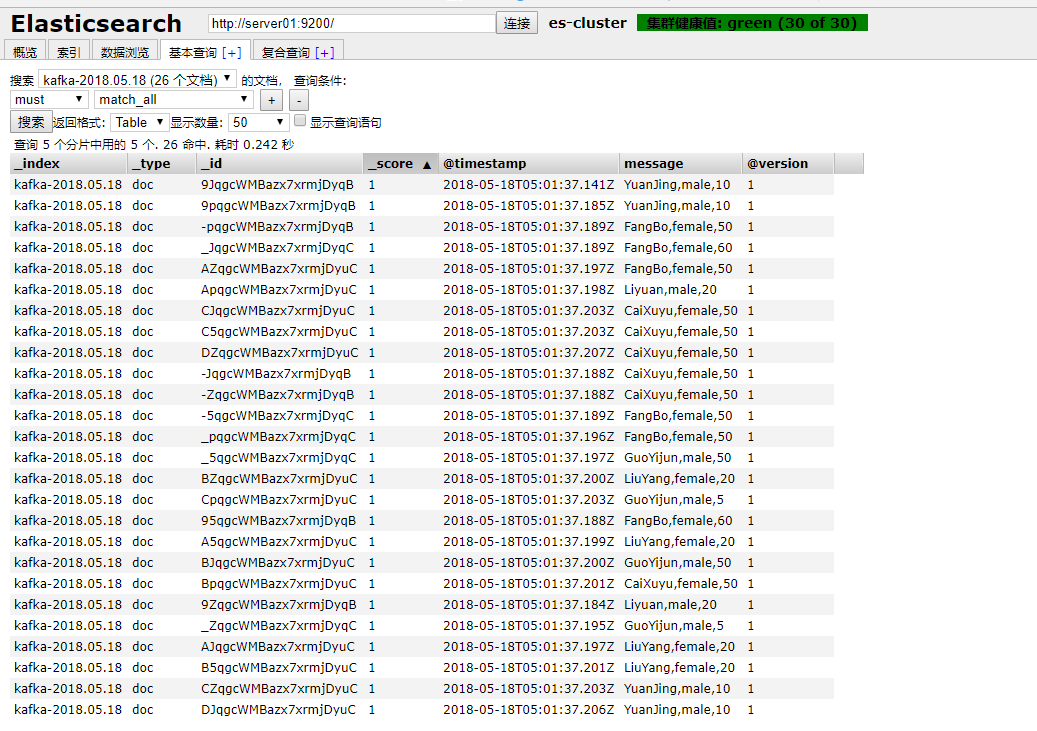Click id DJqgcWMBazx7xrmjDyuC

pos(278,710)
